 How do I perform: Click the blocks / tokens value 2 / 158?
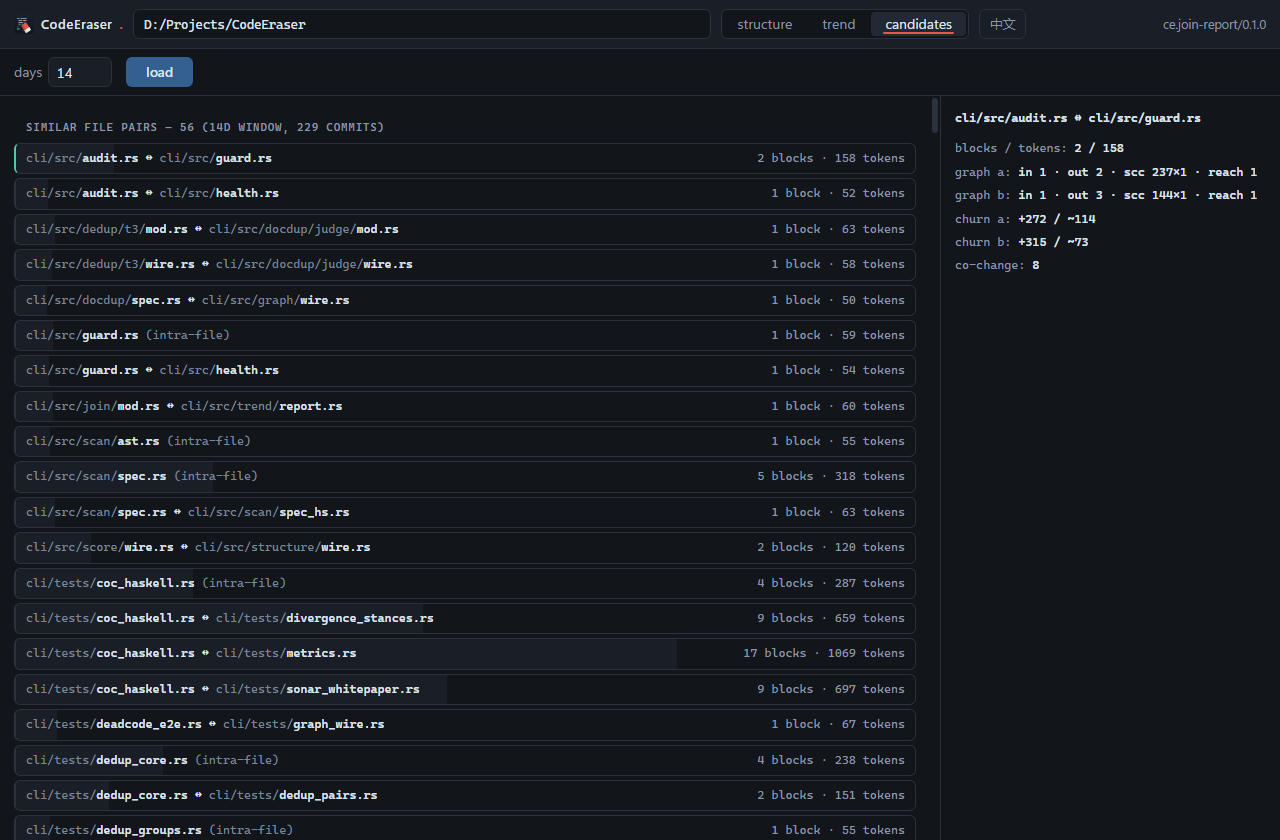pyautogui.click(x=1099, y=148)
